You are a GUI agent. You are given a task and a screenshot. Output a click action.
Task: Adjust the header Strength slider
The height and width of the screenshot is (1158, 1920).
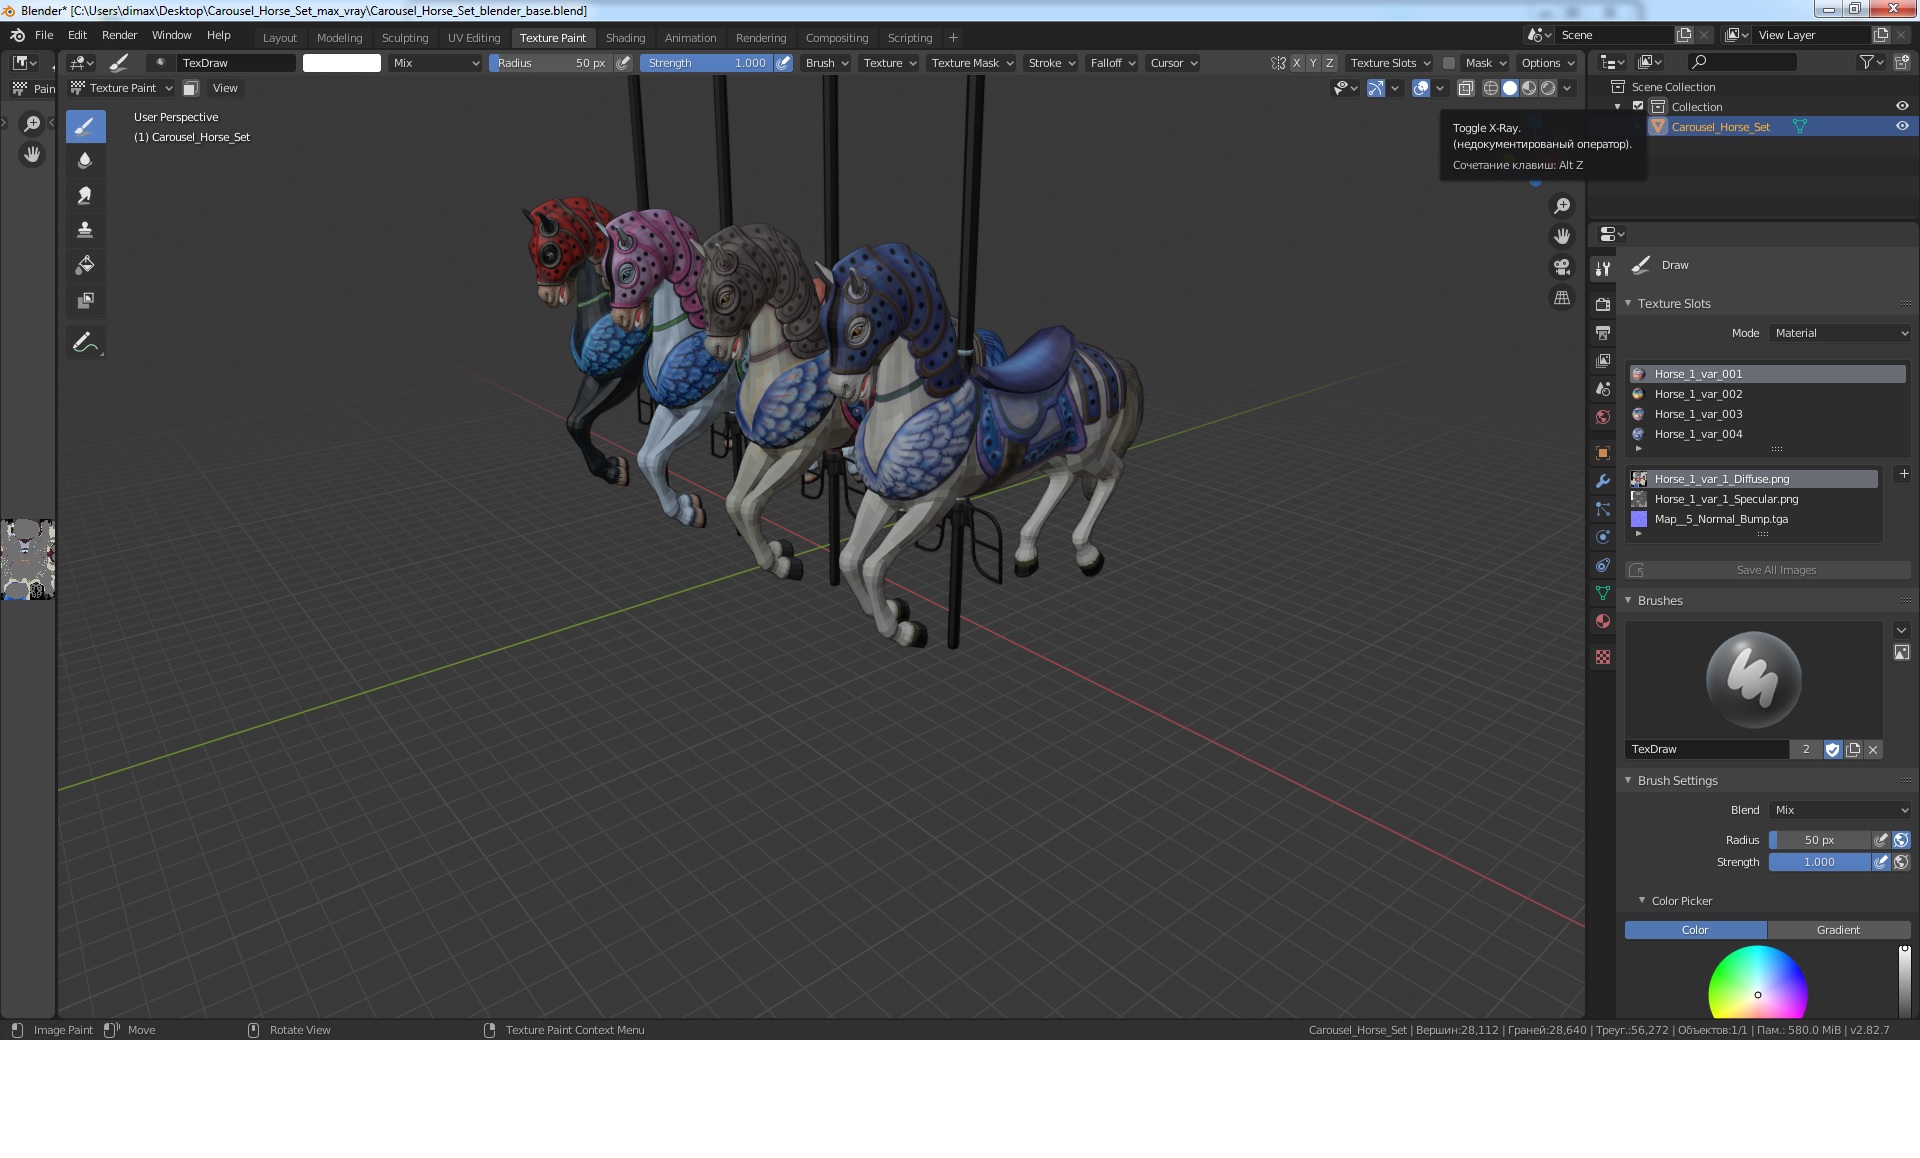[x=706, y=63]
